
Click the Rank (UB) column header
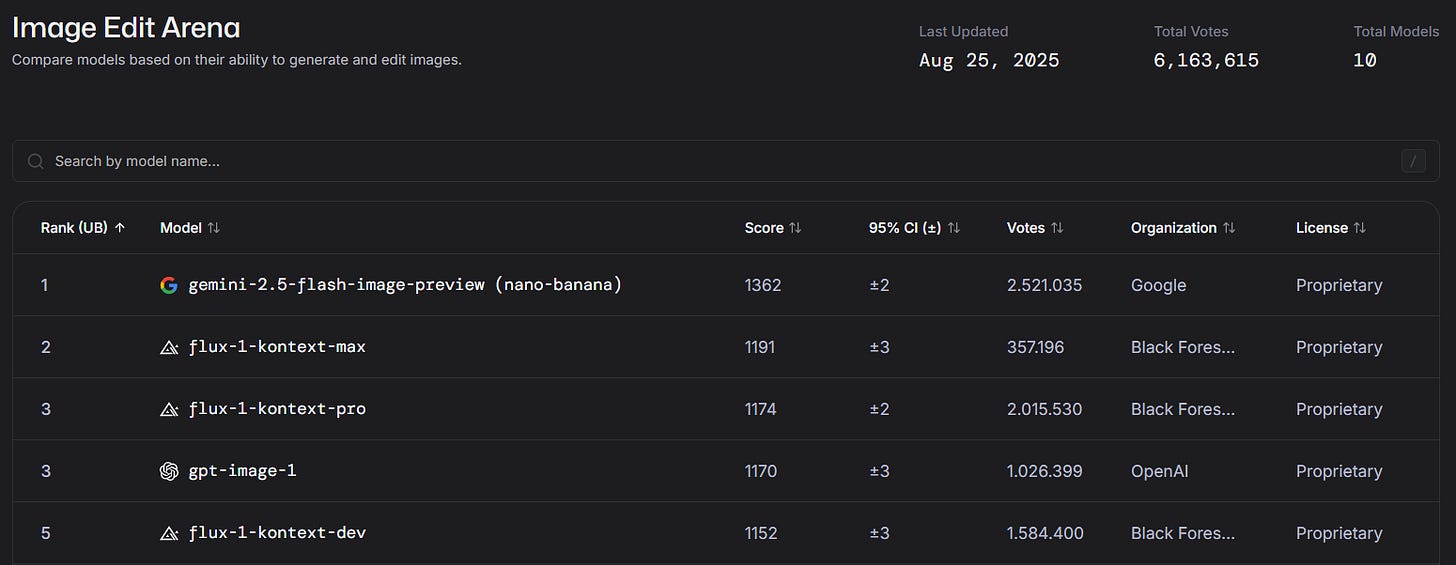click(74, 228)
